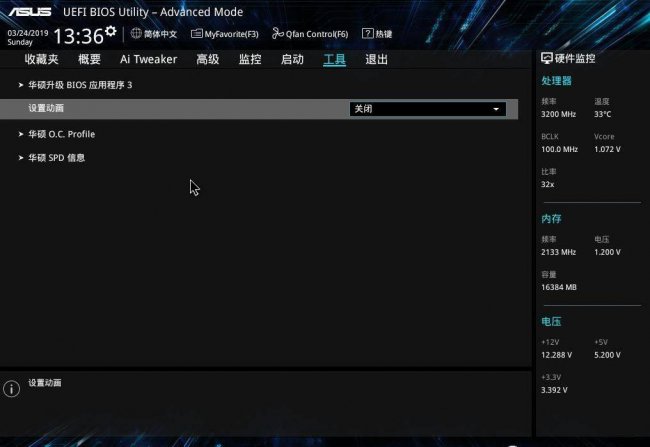Click the 2133 MHz memory frequency

click(558, 252)
